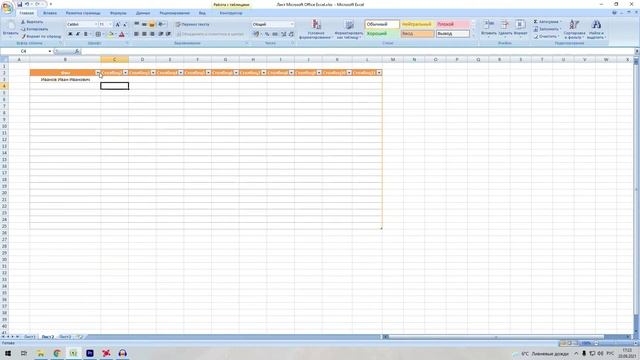Cut the selection with the scissors icon
The width and height of the screenshot is (640, 360).
32,22
